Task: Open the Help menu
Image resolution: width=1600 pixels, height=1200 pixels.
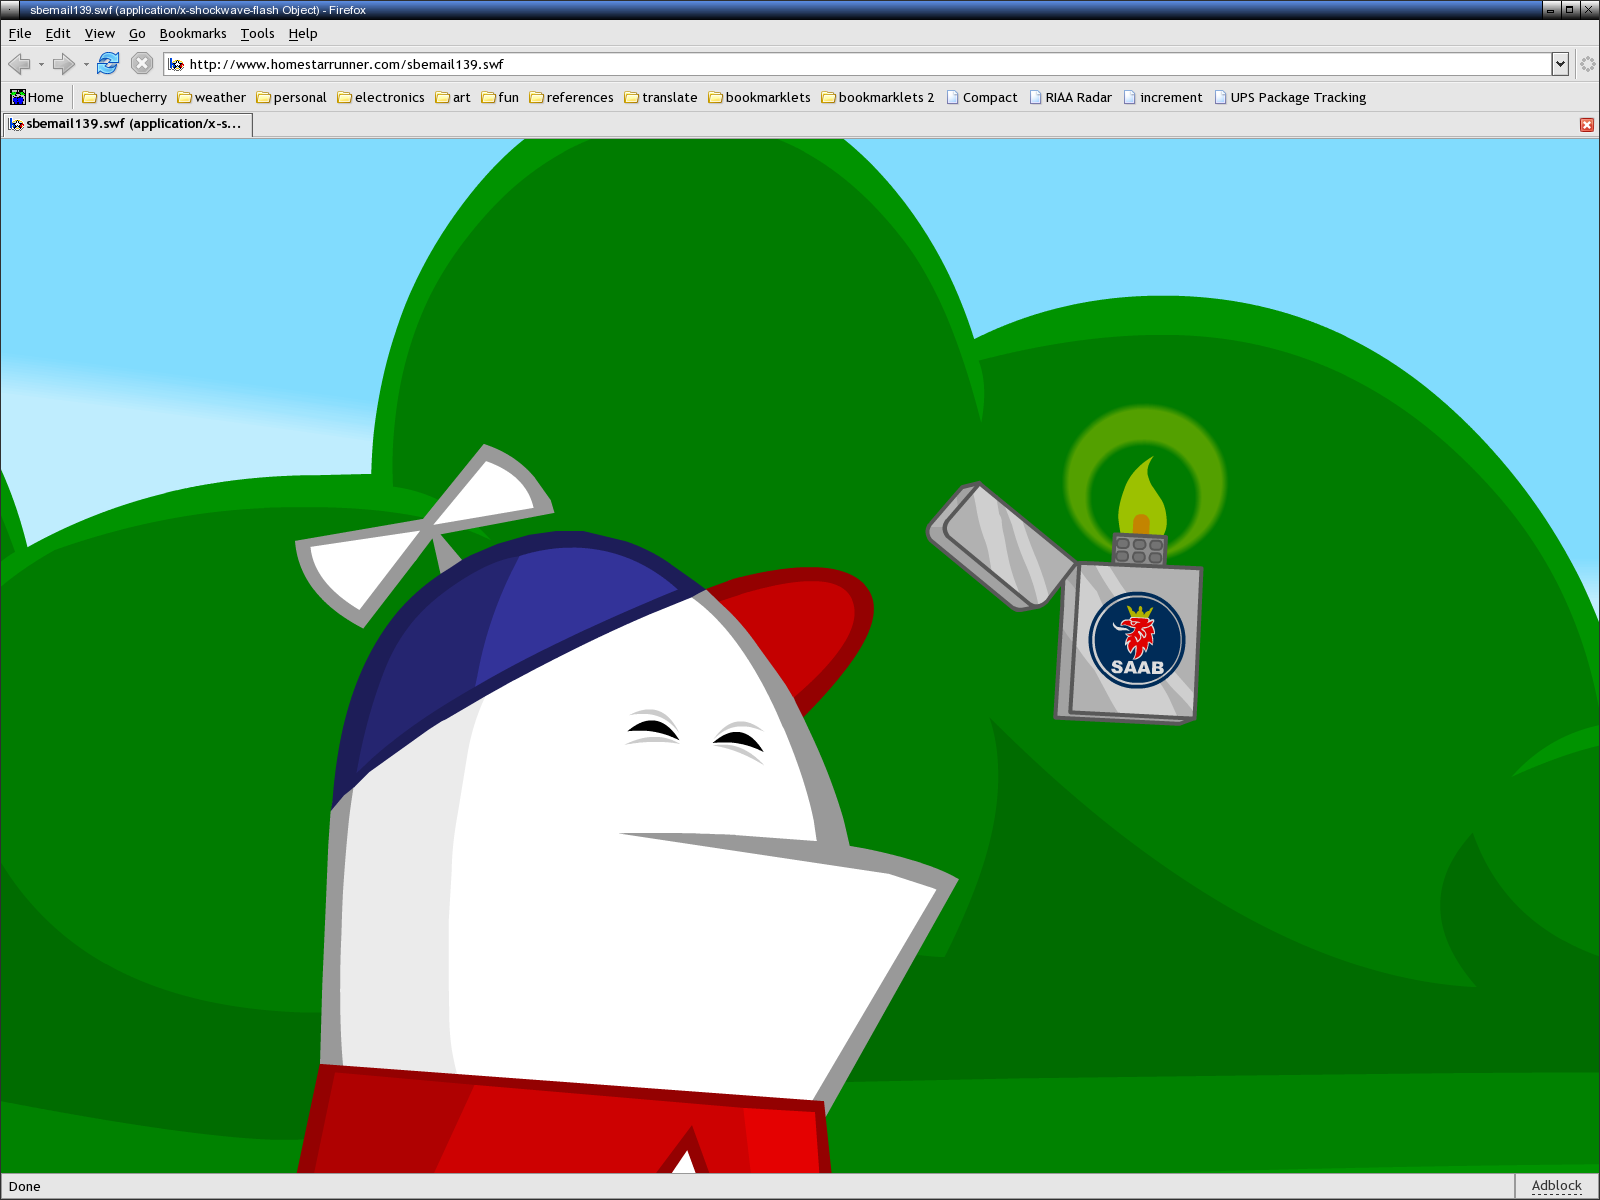Action: (x=303, y=33)
